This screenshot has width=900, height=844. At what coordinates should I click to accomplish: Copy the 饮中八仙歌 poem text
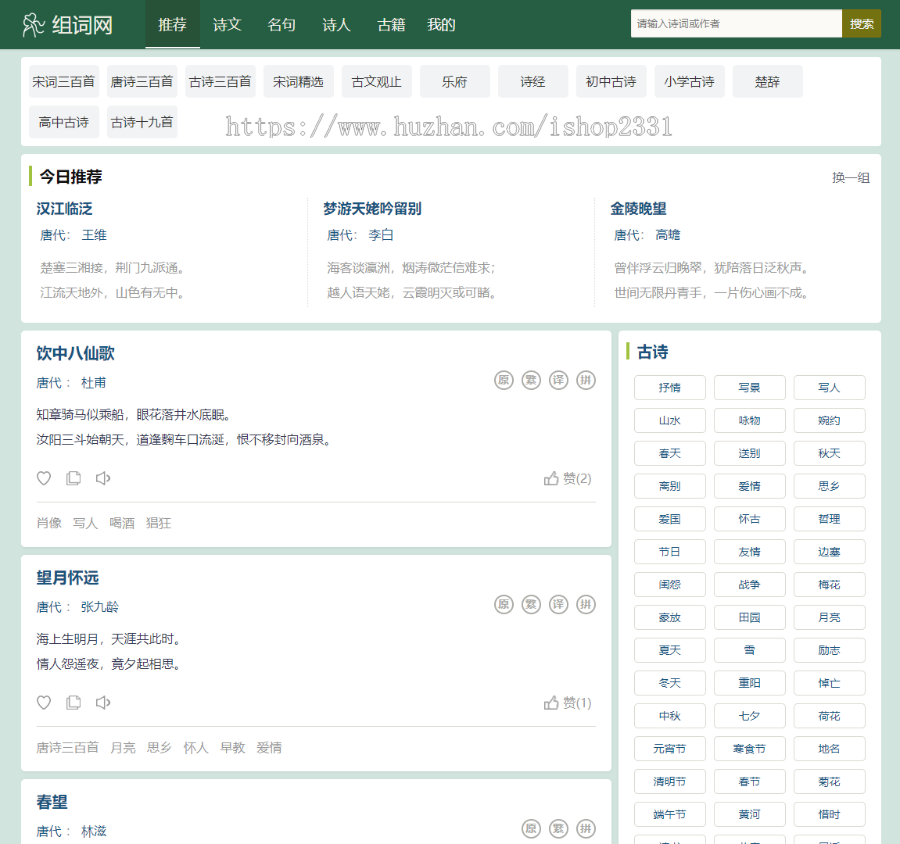pos(73,478)
